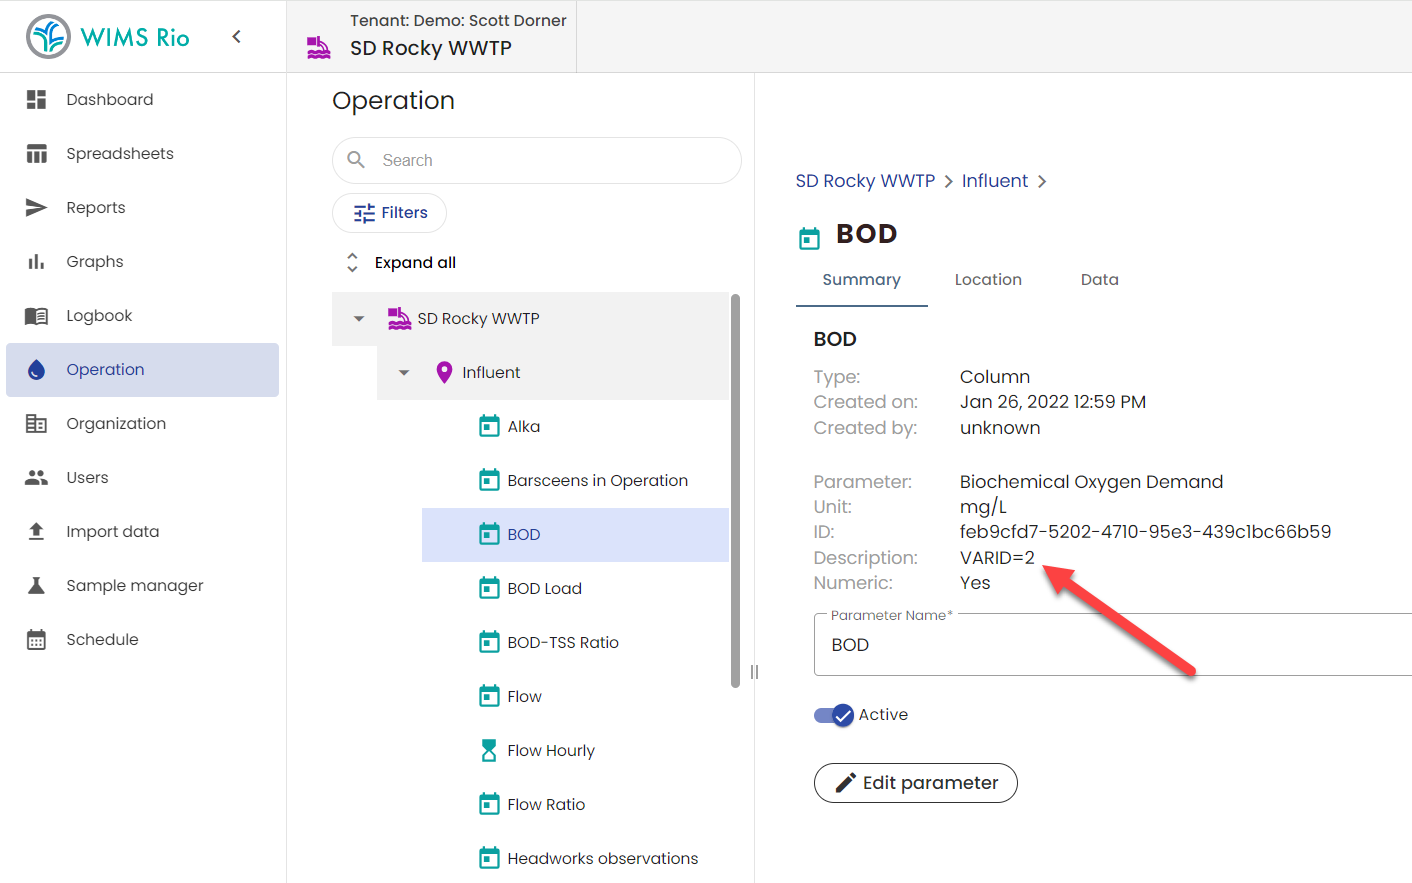Open the Filters button
Image resolution: width=1412 pixels, height=883 pixels.
(390, 213)
